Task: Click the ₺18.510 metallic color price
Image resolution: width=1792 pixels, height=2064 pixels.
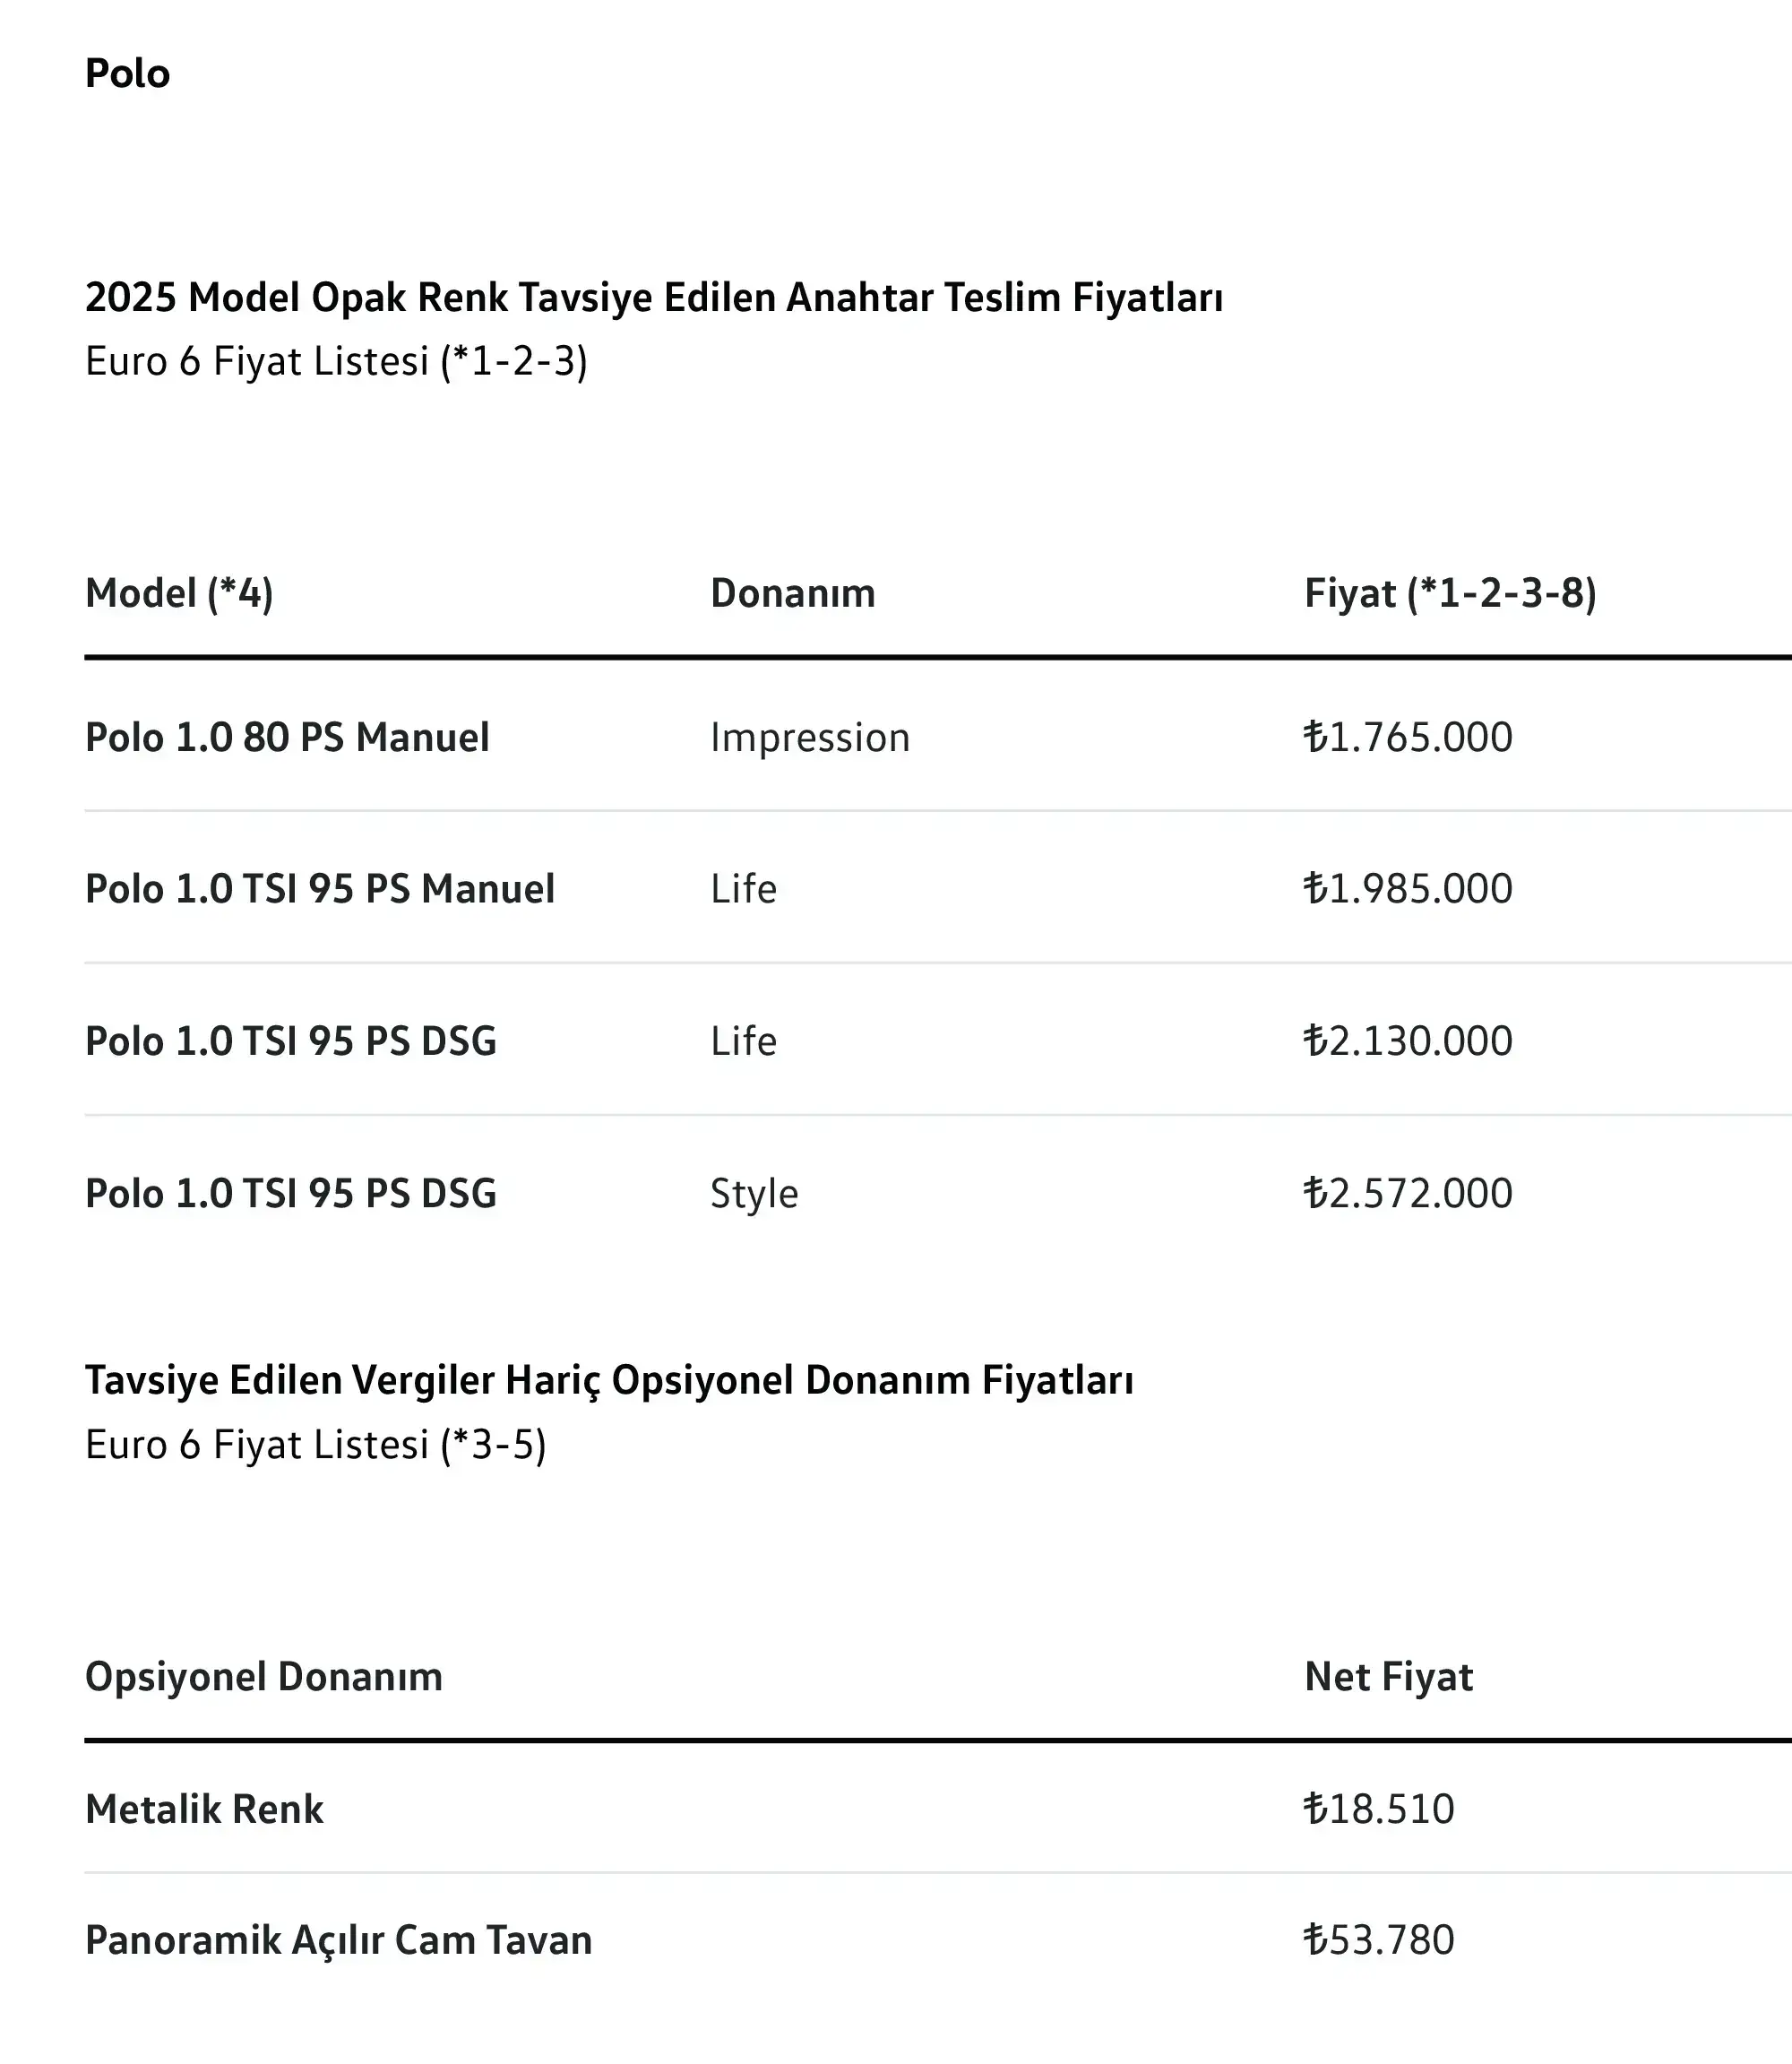Action: (x=1379, y=1809)
